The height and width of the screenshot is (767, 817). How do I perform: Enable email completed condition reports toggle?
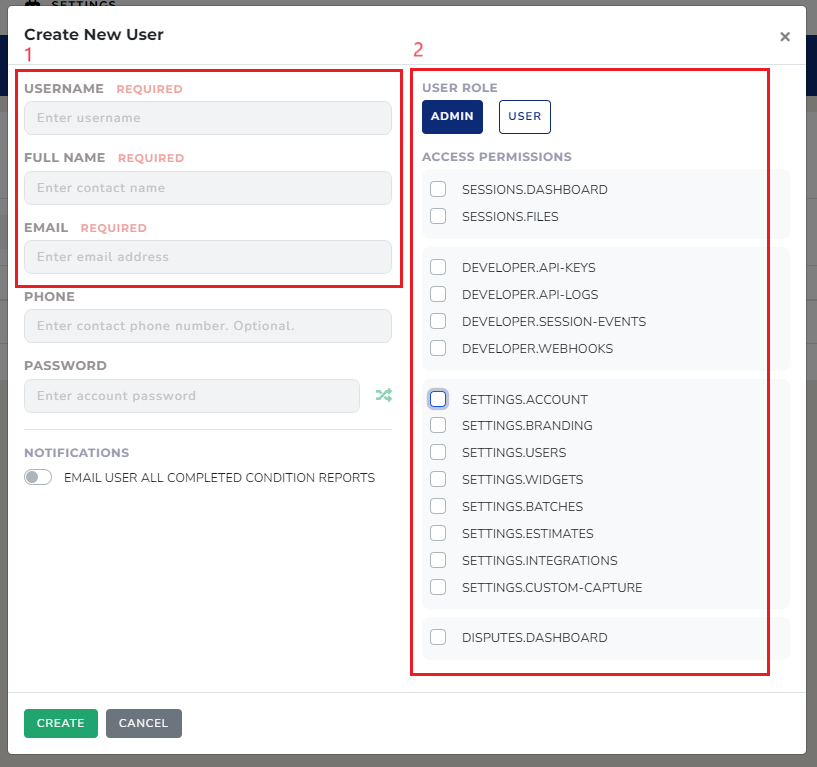click(x=38, y=478)
